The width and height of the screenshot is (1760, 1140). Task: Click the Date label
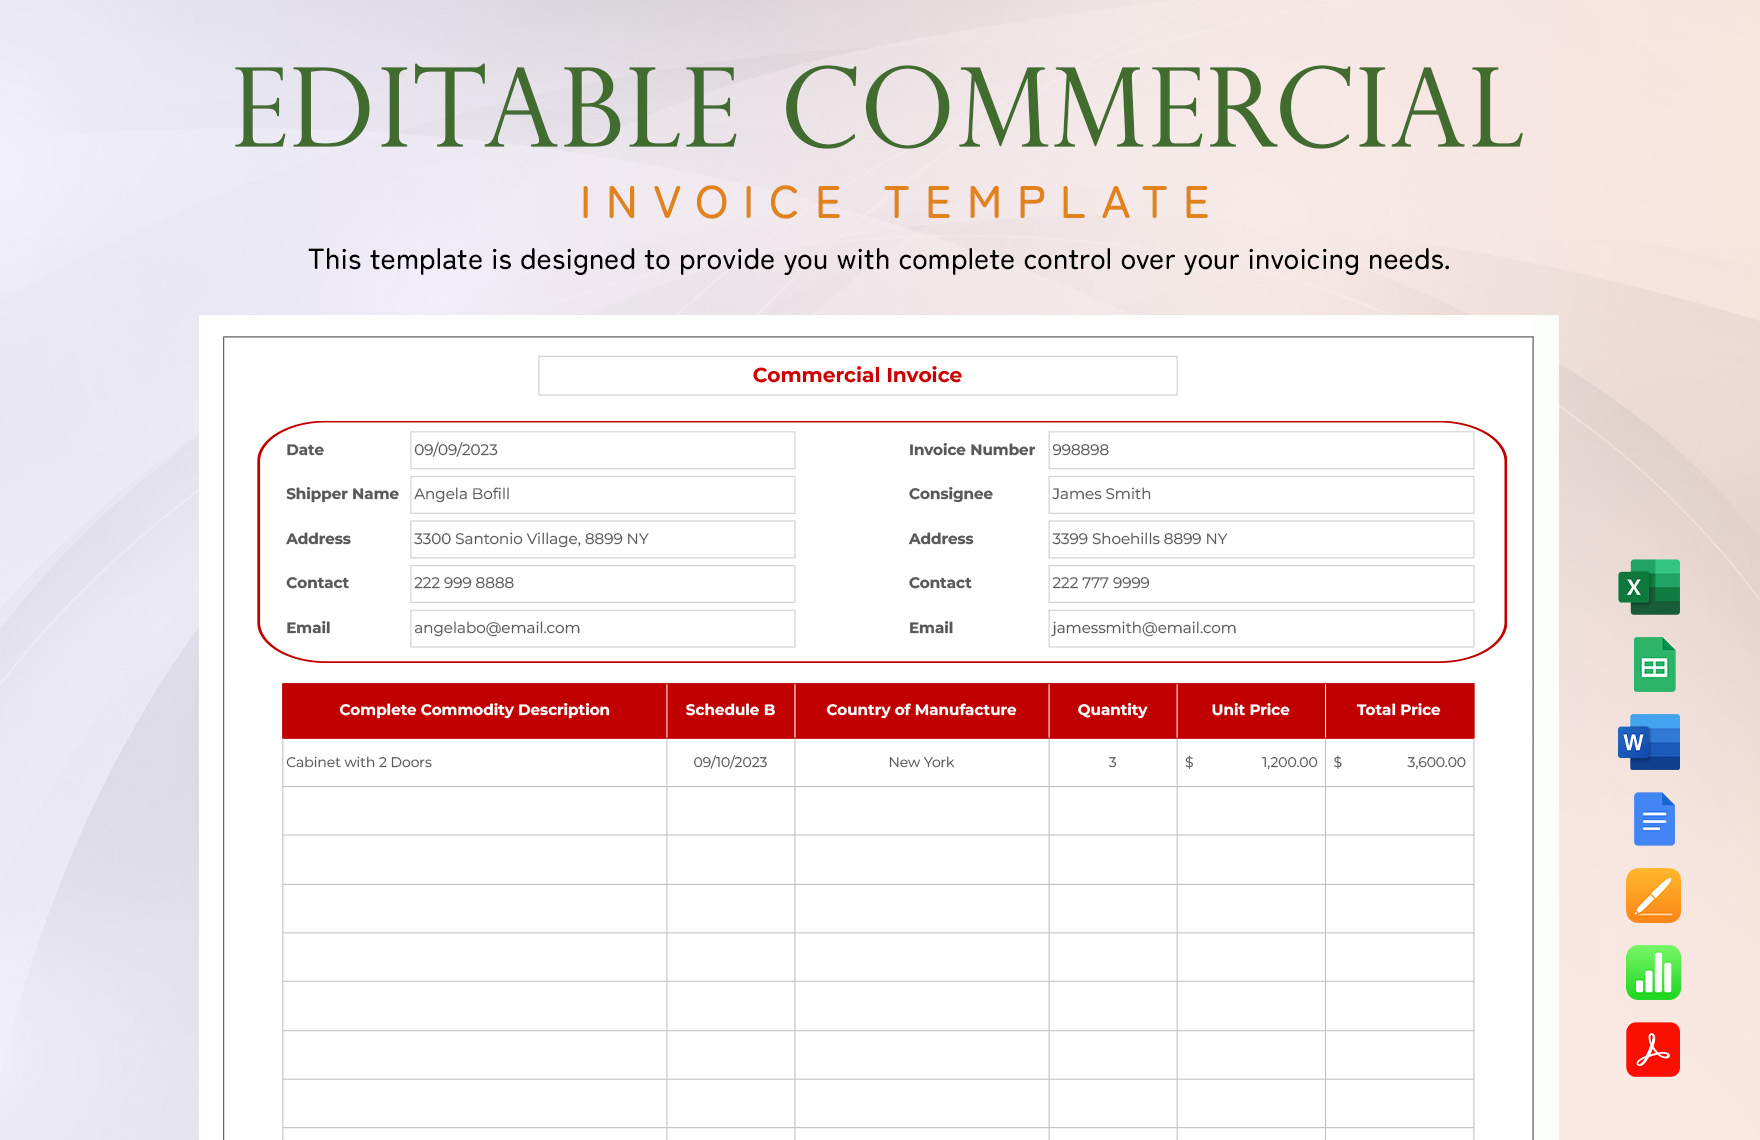click(x=305, y=450)
